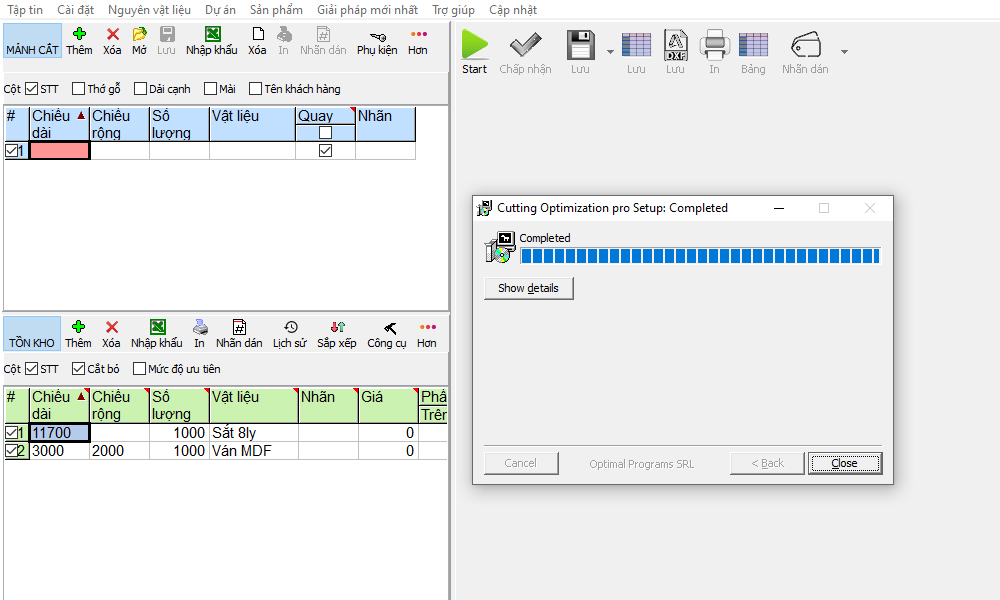Screen dimensions: 1000x600
Task: Open the Bảng table icon
Action: coord(753,45)
